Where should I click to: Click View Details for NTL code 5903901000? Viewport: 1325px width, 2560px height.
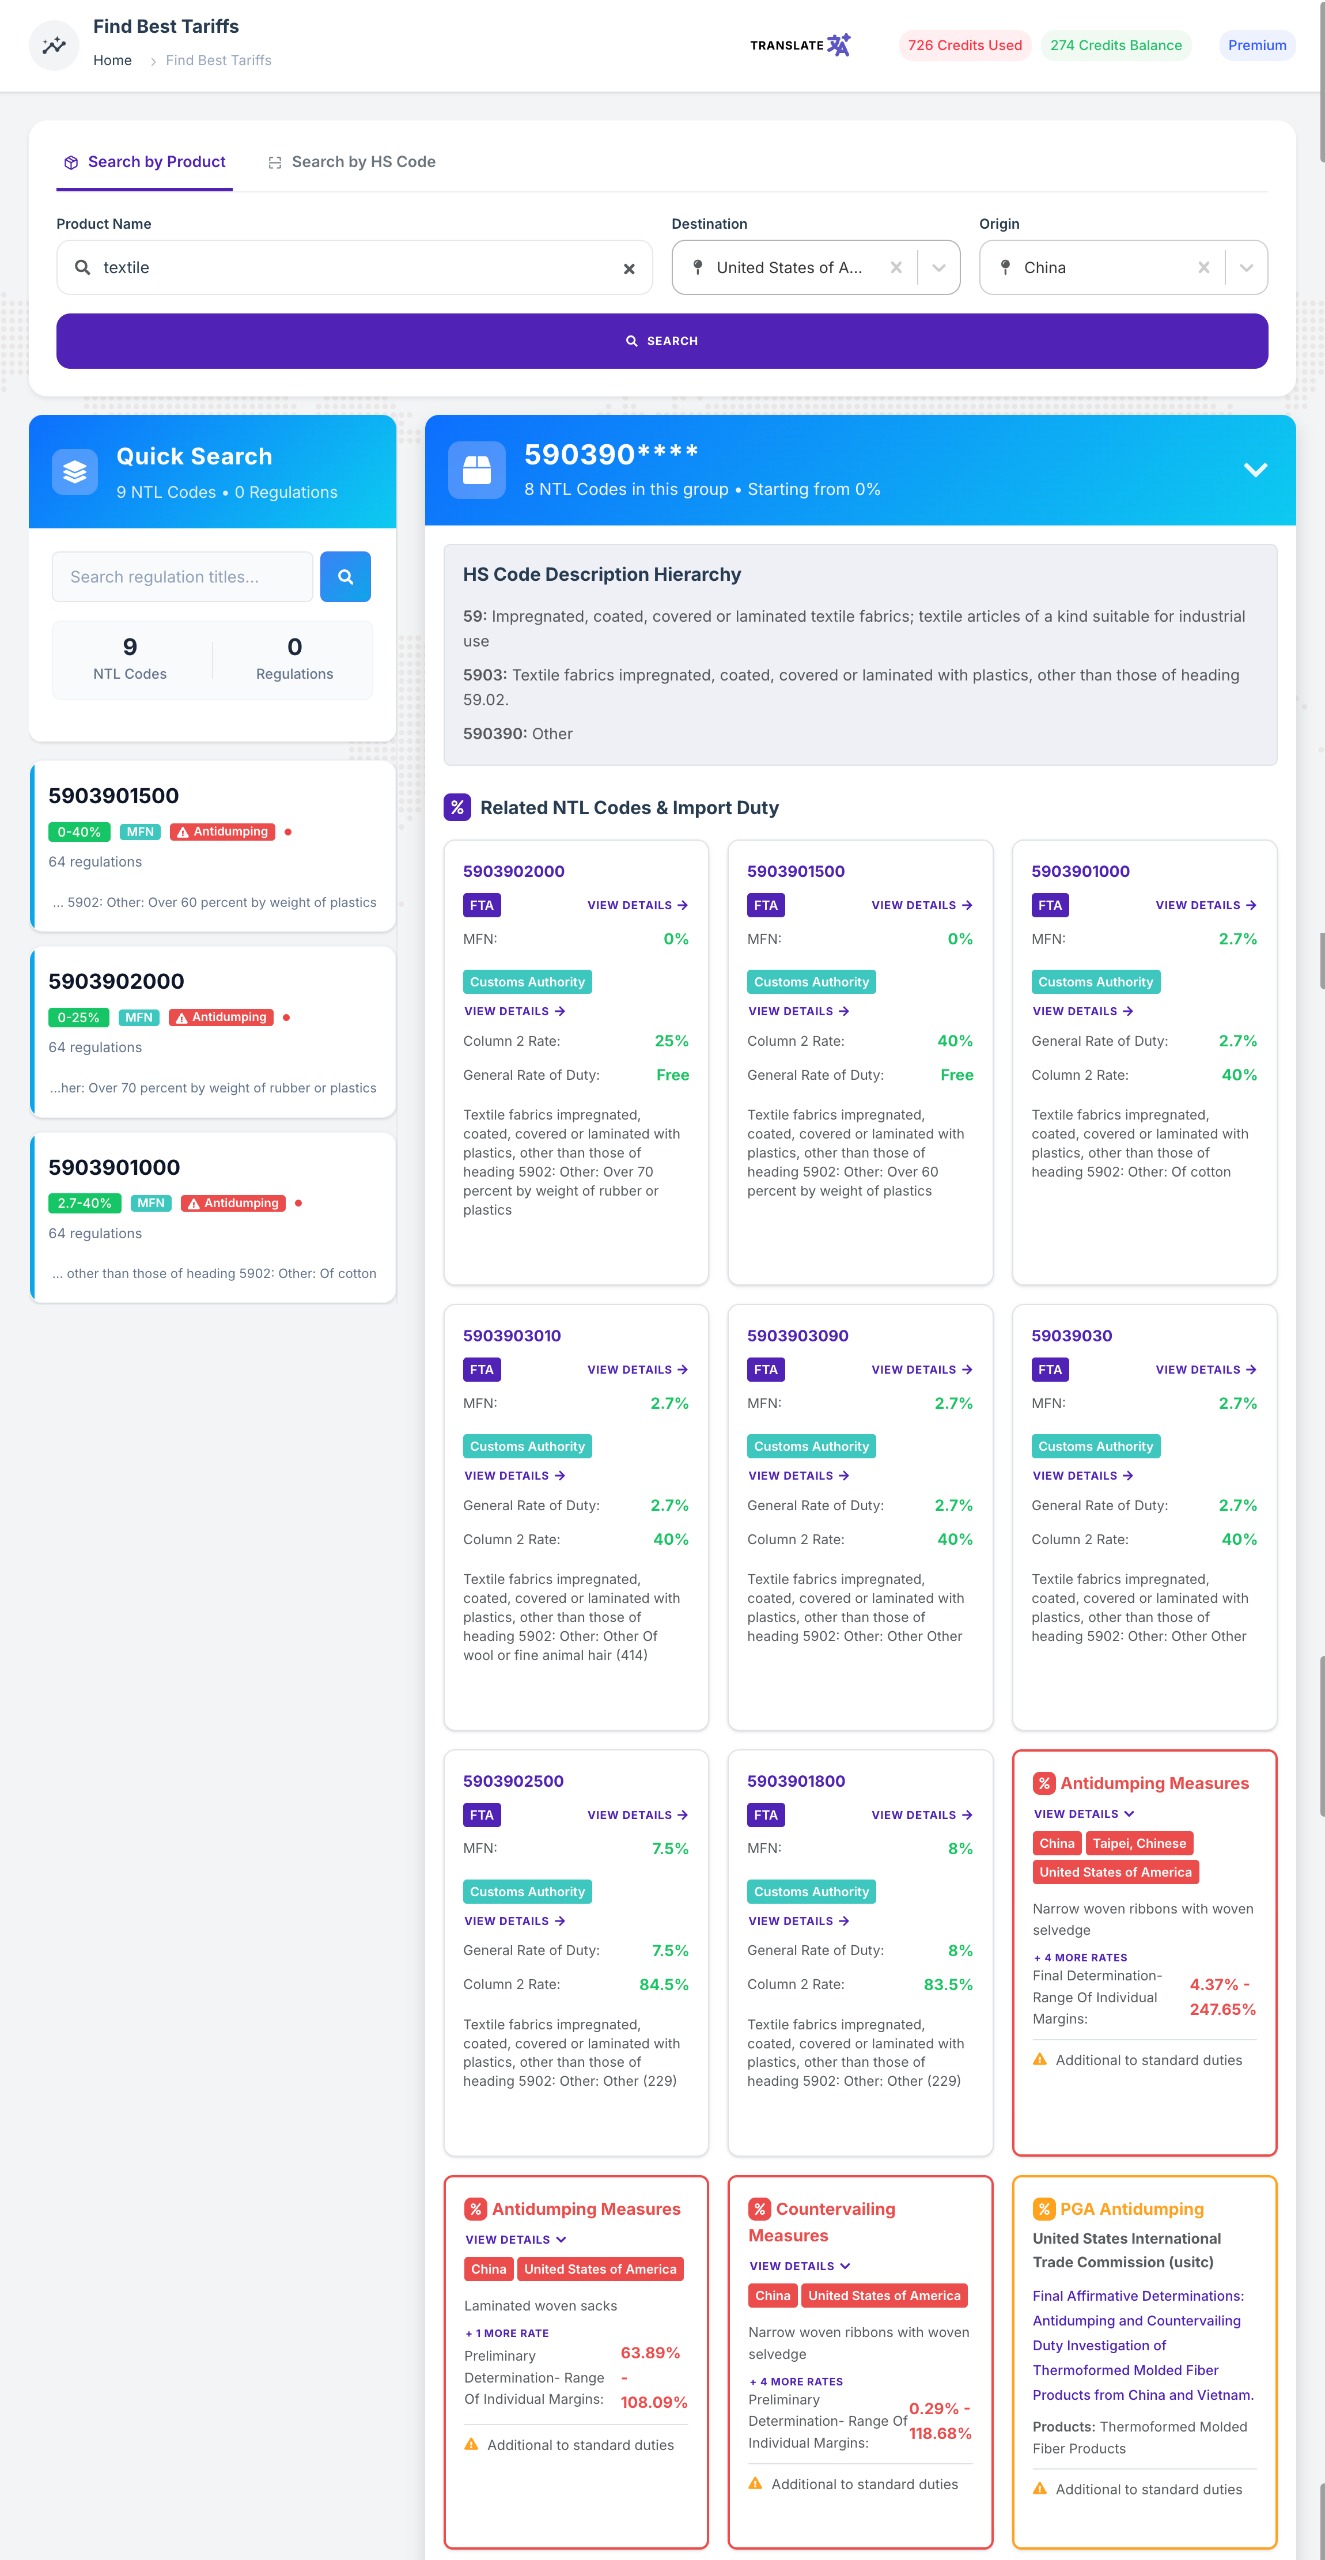click(x=1206, y=905)
